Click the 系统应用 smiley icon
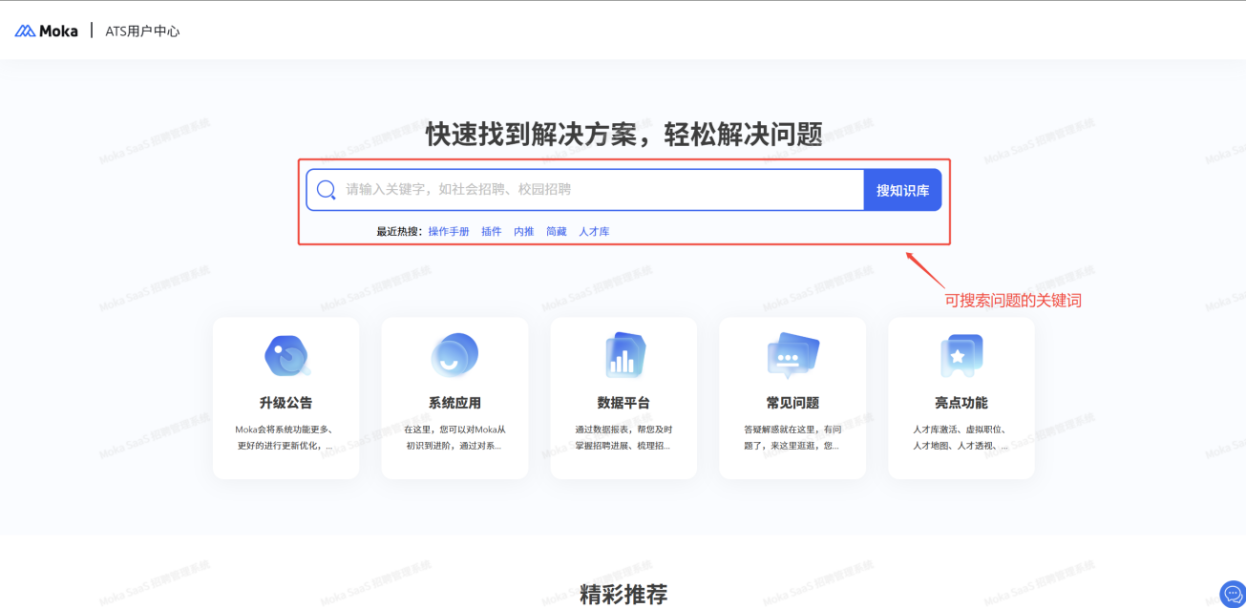The height and width of the screenshot is (609, 1246). (454, 355)
